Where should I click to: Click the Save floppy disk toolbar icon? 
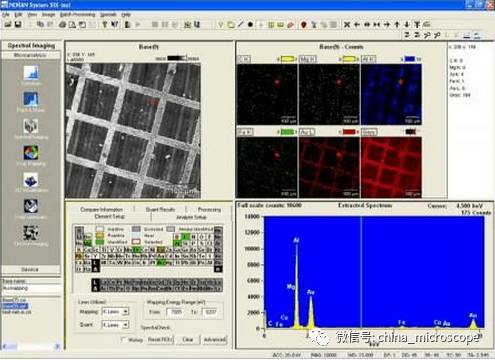[18, 24]
